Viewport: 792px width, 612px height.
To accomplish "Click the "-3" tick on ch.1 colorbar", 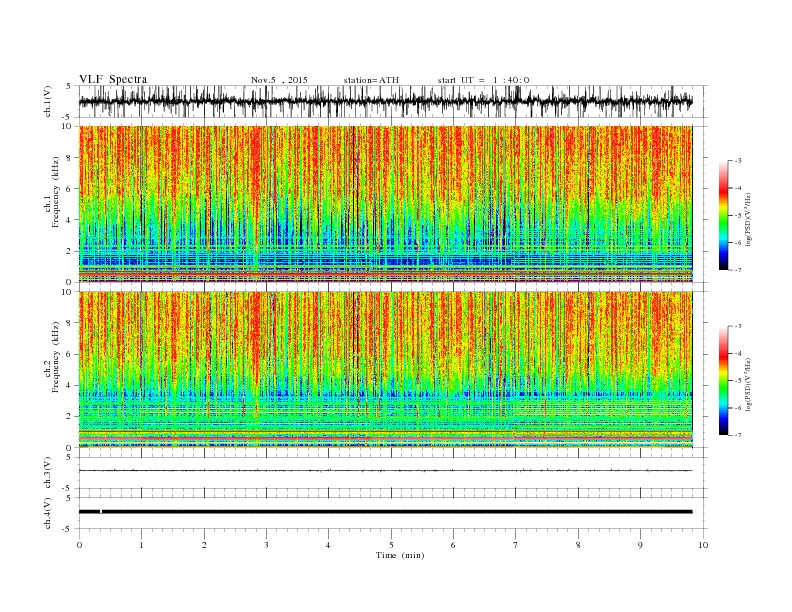I will tap(737, 161).
